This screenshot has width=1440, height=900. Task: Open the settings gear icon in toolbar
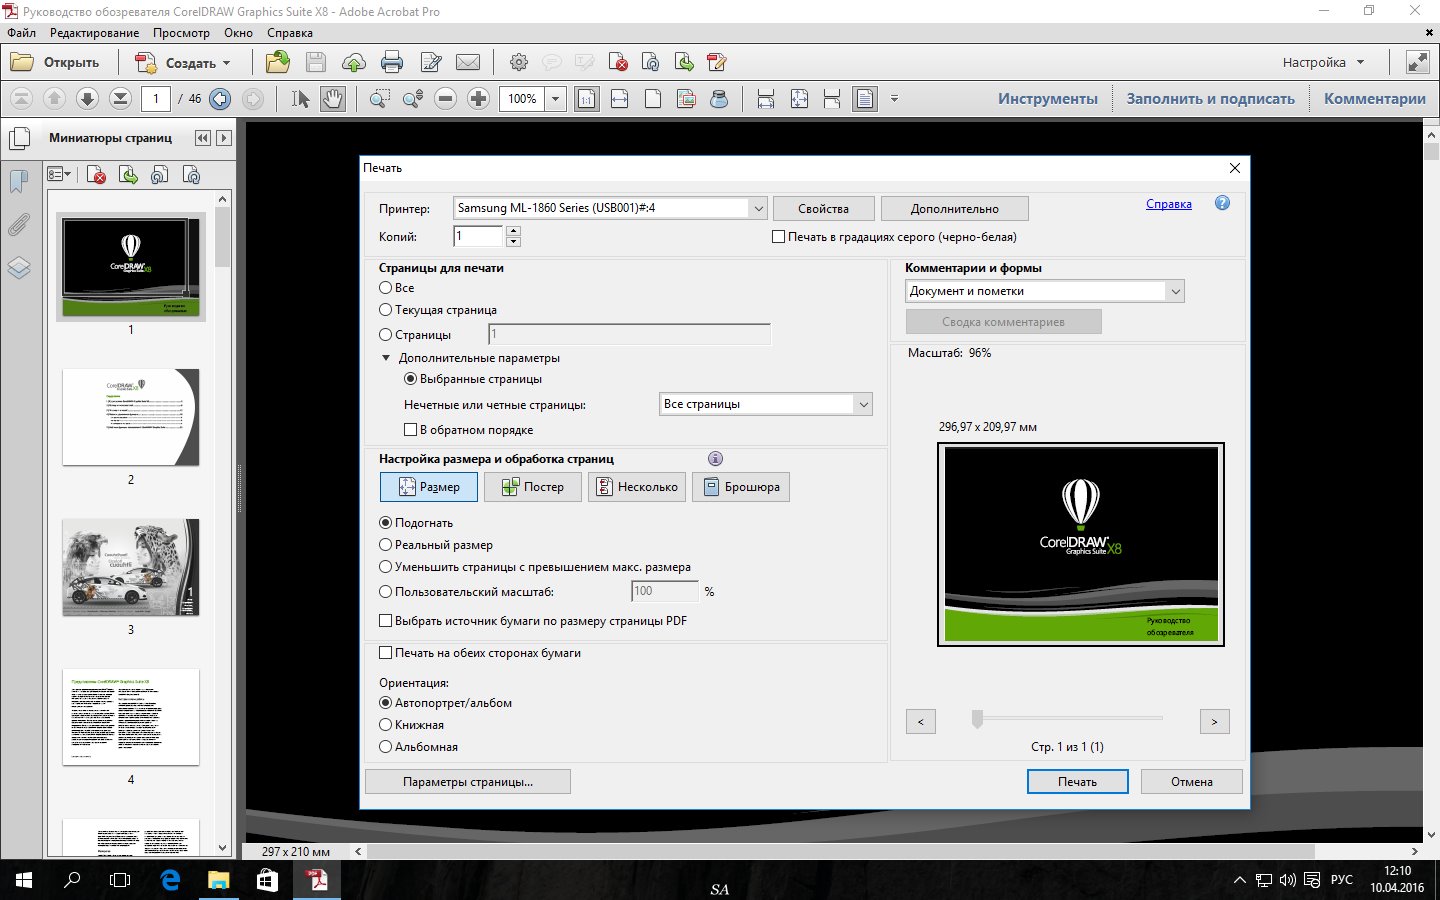tap(518, 62)
